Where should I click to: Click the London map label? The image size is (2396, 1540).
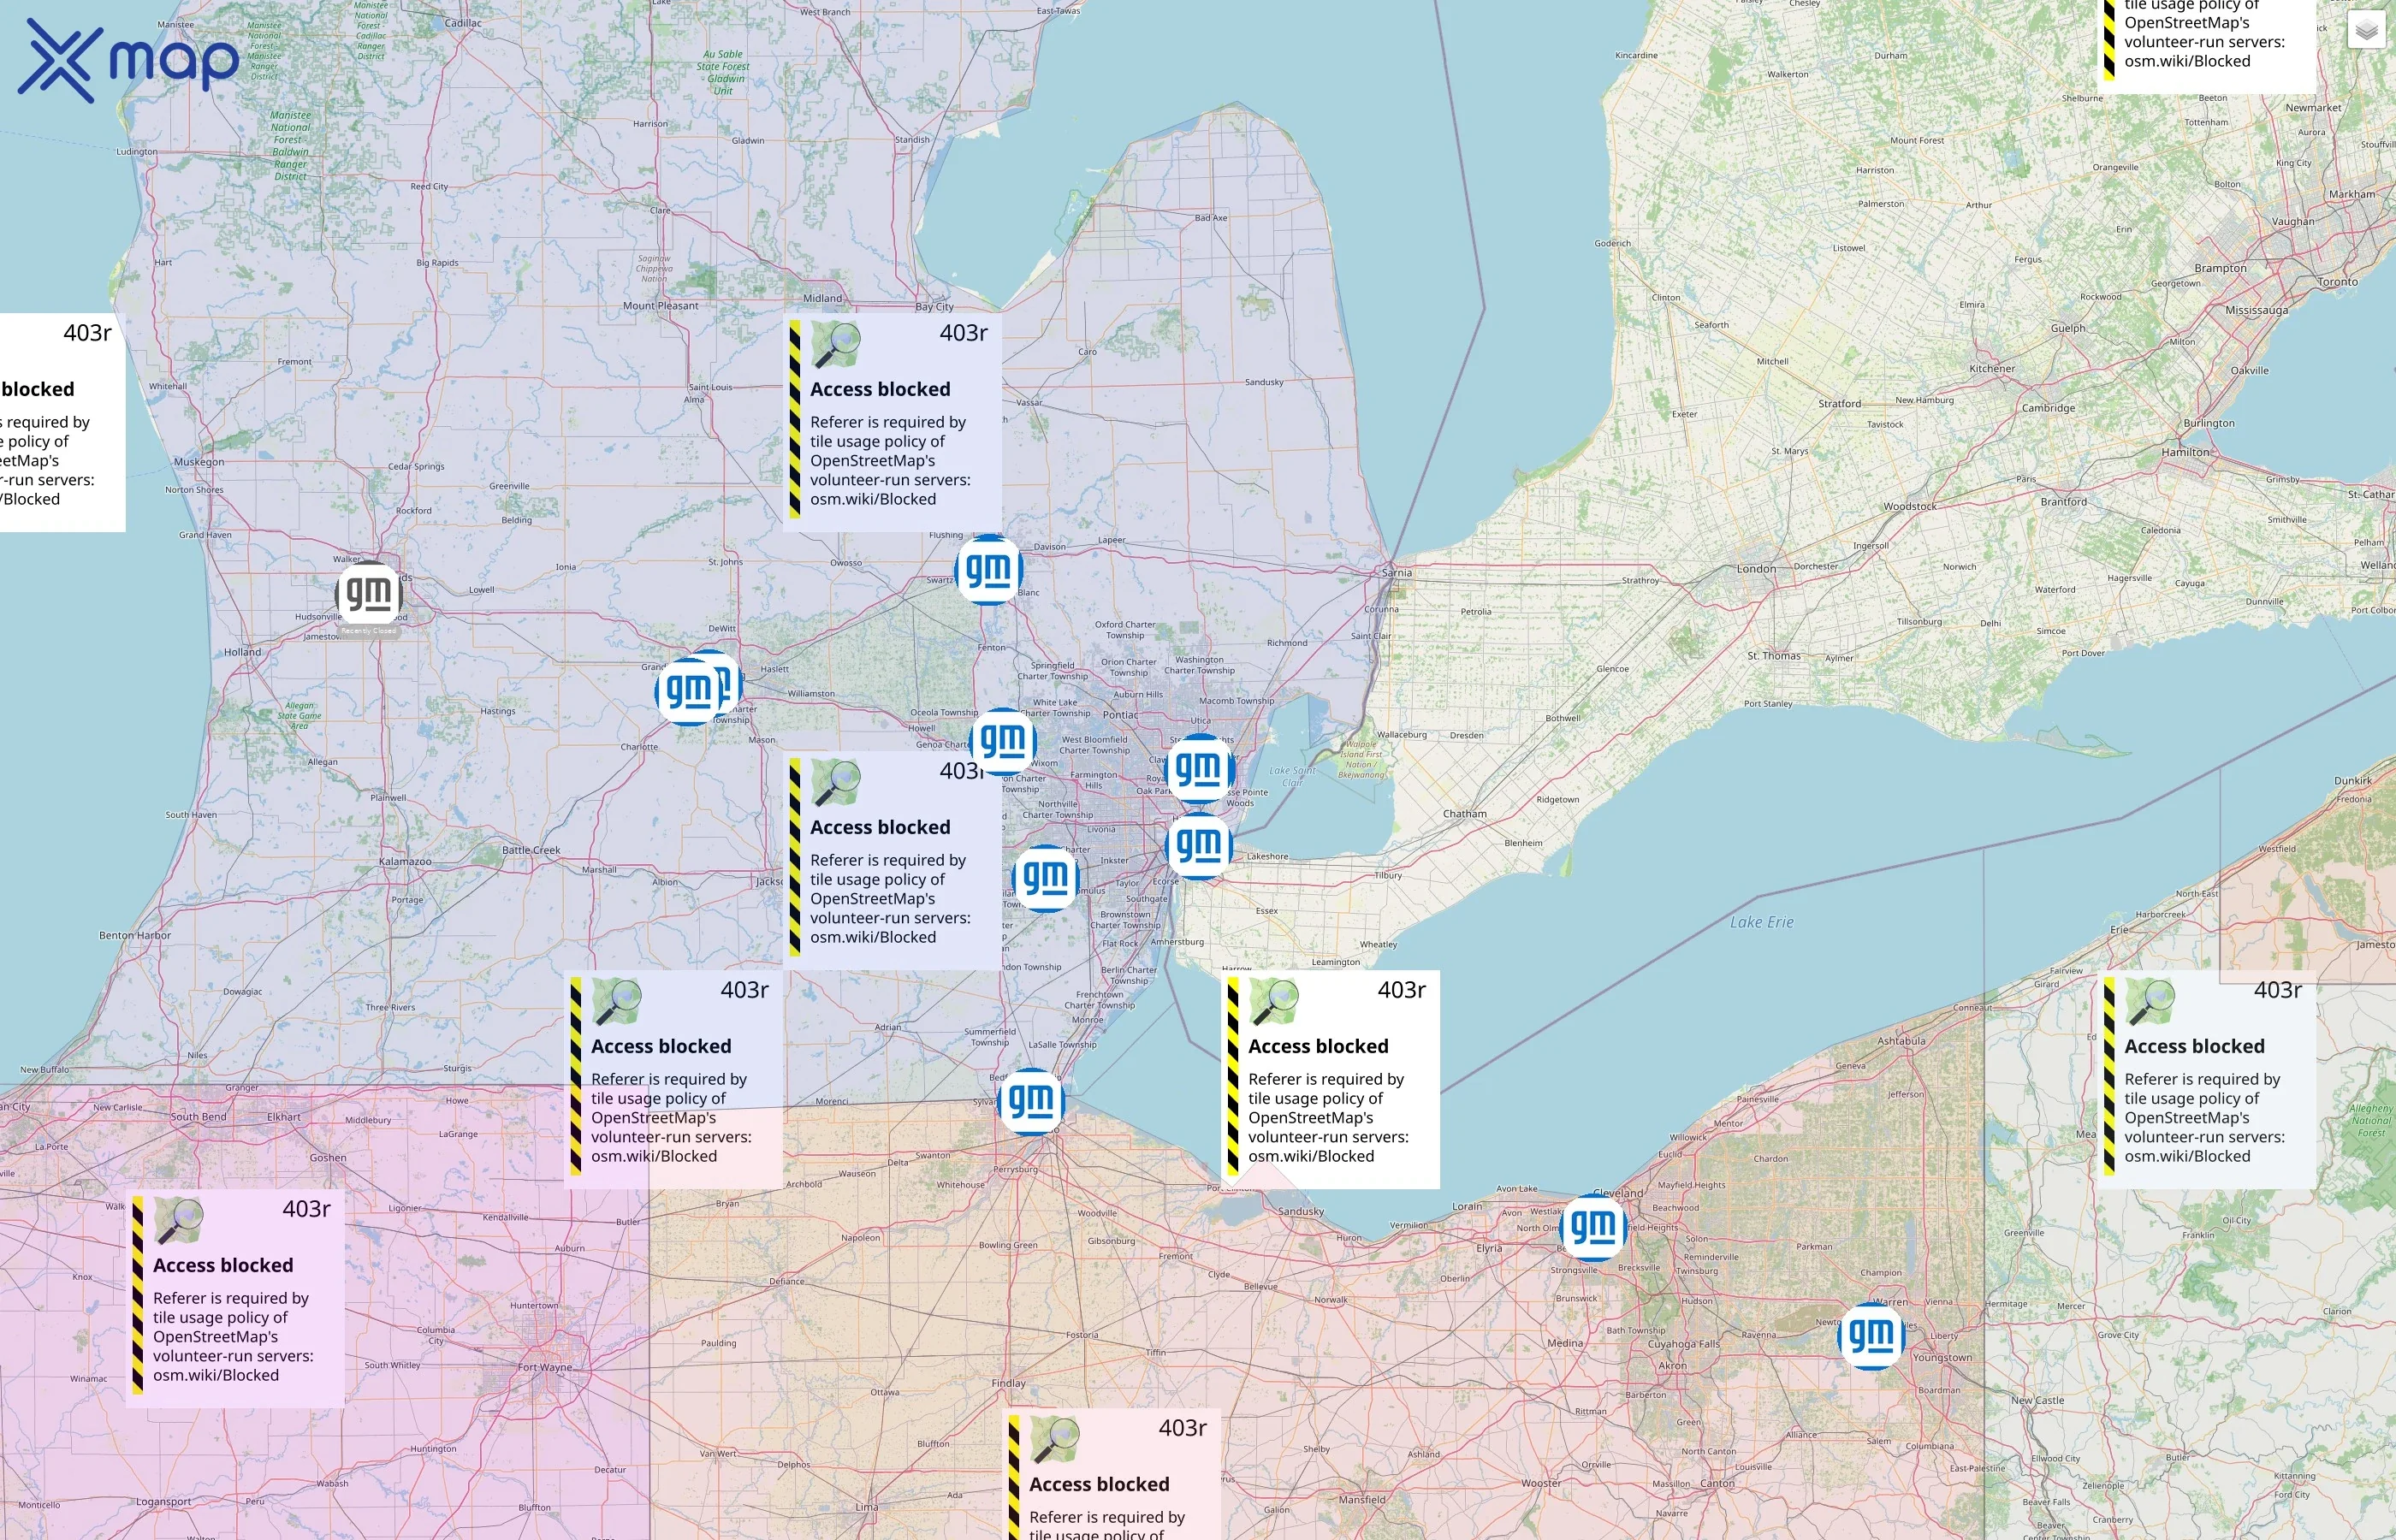point(1756,569)
